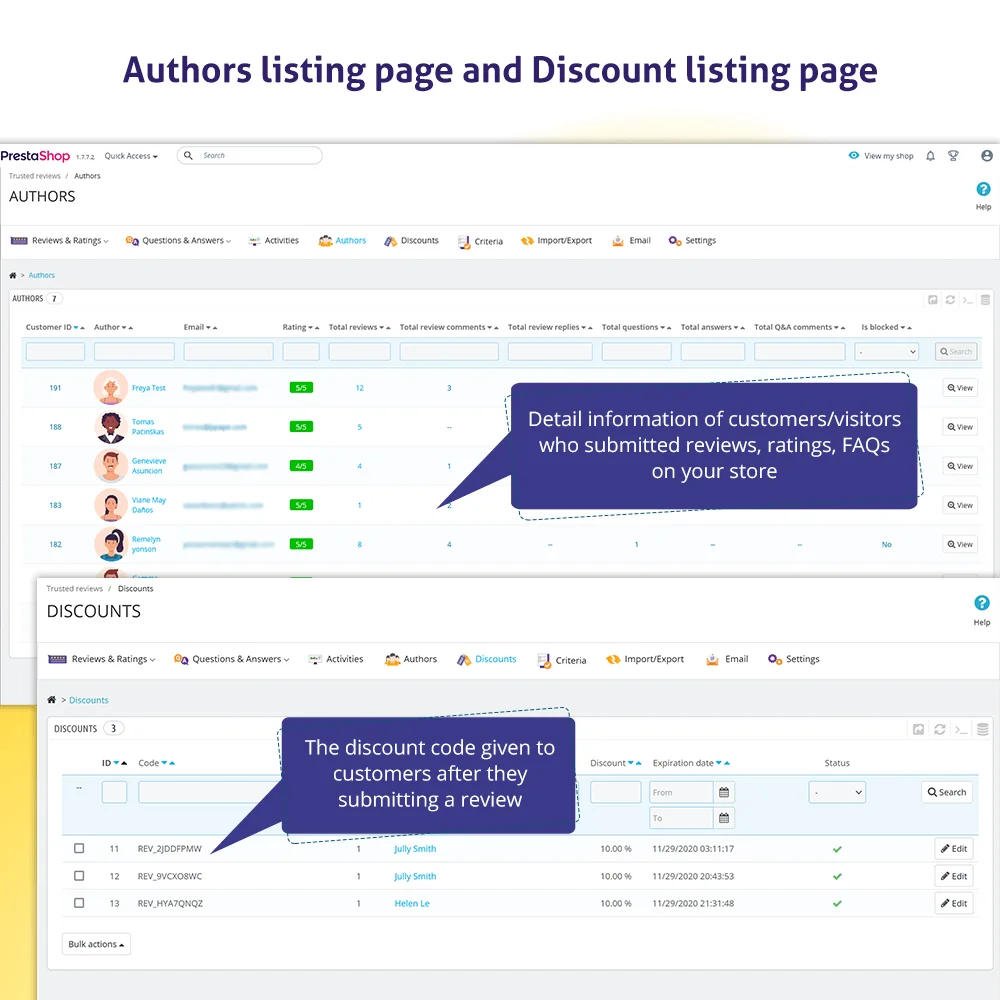Screen dimensions: 1000x1000
Task: Click the Settings tab in the module menu
Action: pos(692,240)
